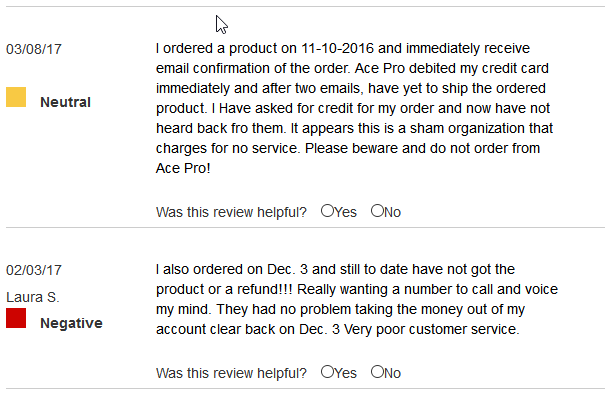Click the yellow Neutral rating square
Screen dimensions: 612x394
pyautogui.click(x=16, y=97)
